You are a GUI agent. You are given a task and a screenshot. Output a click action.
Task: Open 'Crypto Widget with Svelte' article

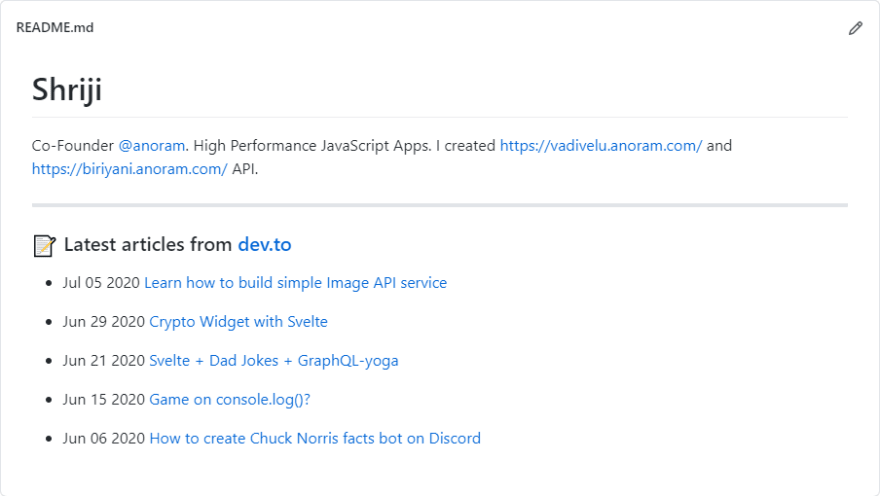[238, 322]
